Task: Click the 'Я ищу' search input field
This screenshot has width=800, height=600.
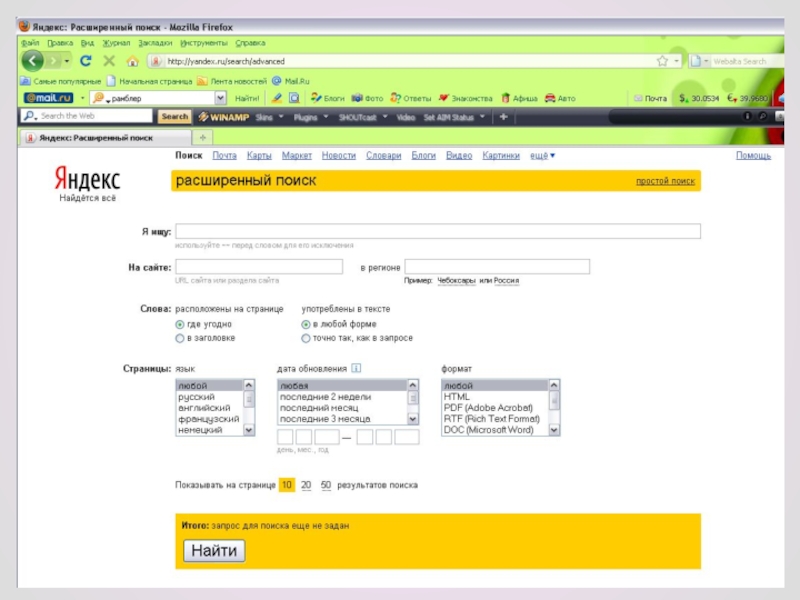Action: [437, 231]
